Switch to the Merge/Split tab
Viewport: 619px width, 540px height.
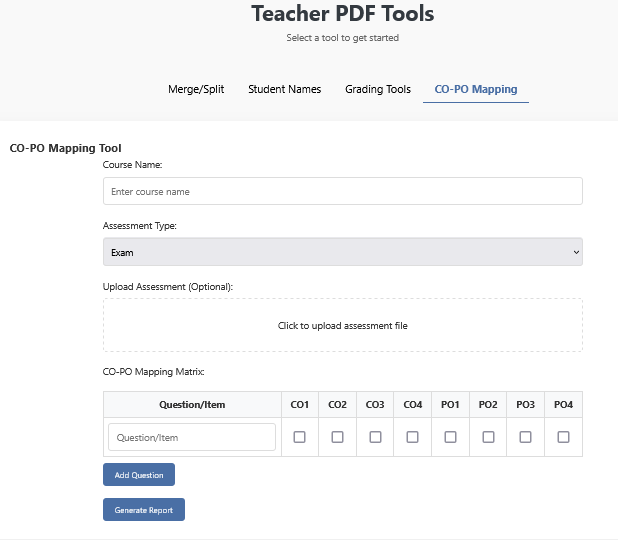point(196,89)
